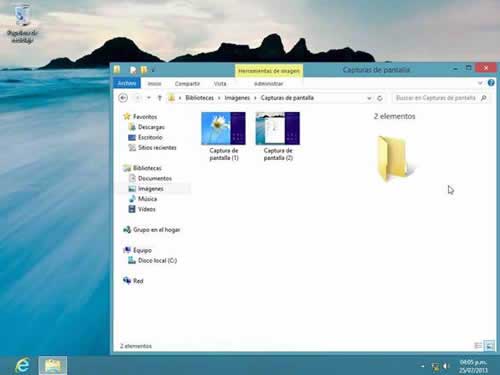Click the up-one-level arrow button
The image size is (500, 375).
coord(160,98)
